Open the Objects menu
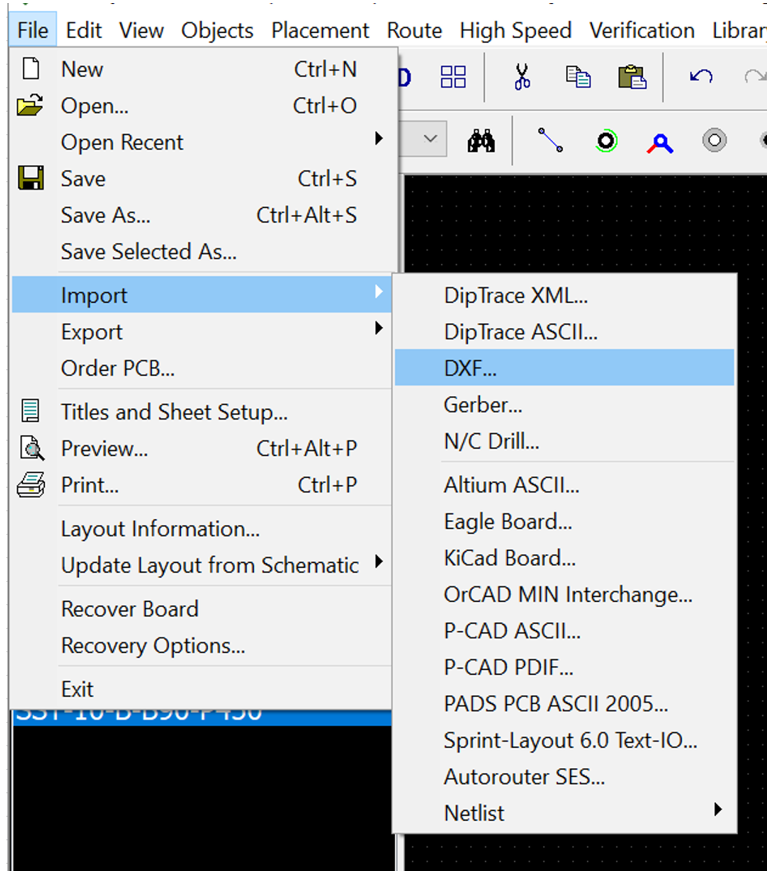Screen dimensions: 784x884 point(217,30)
